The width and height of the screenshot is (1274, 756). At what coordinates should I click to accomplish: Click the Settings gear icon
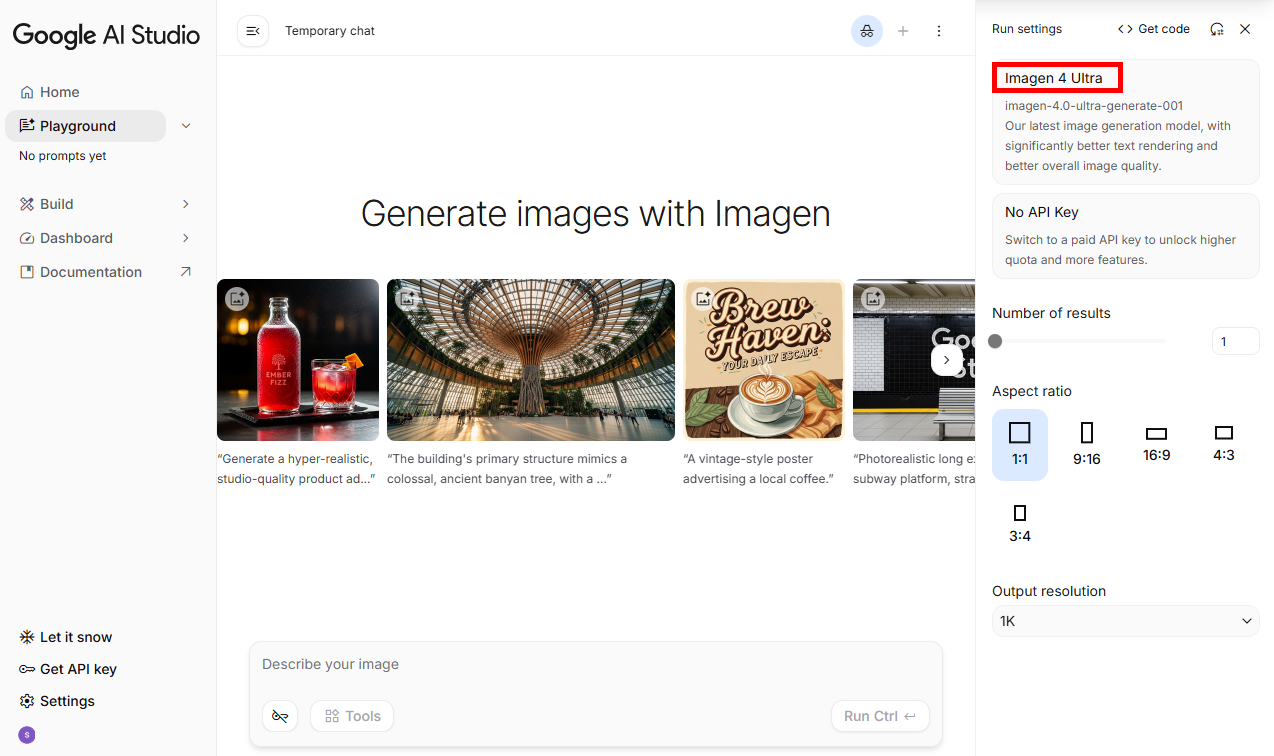[27, 701]
